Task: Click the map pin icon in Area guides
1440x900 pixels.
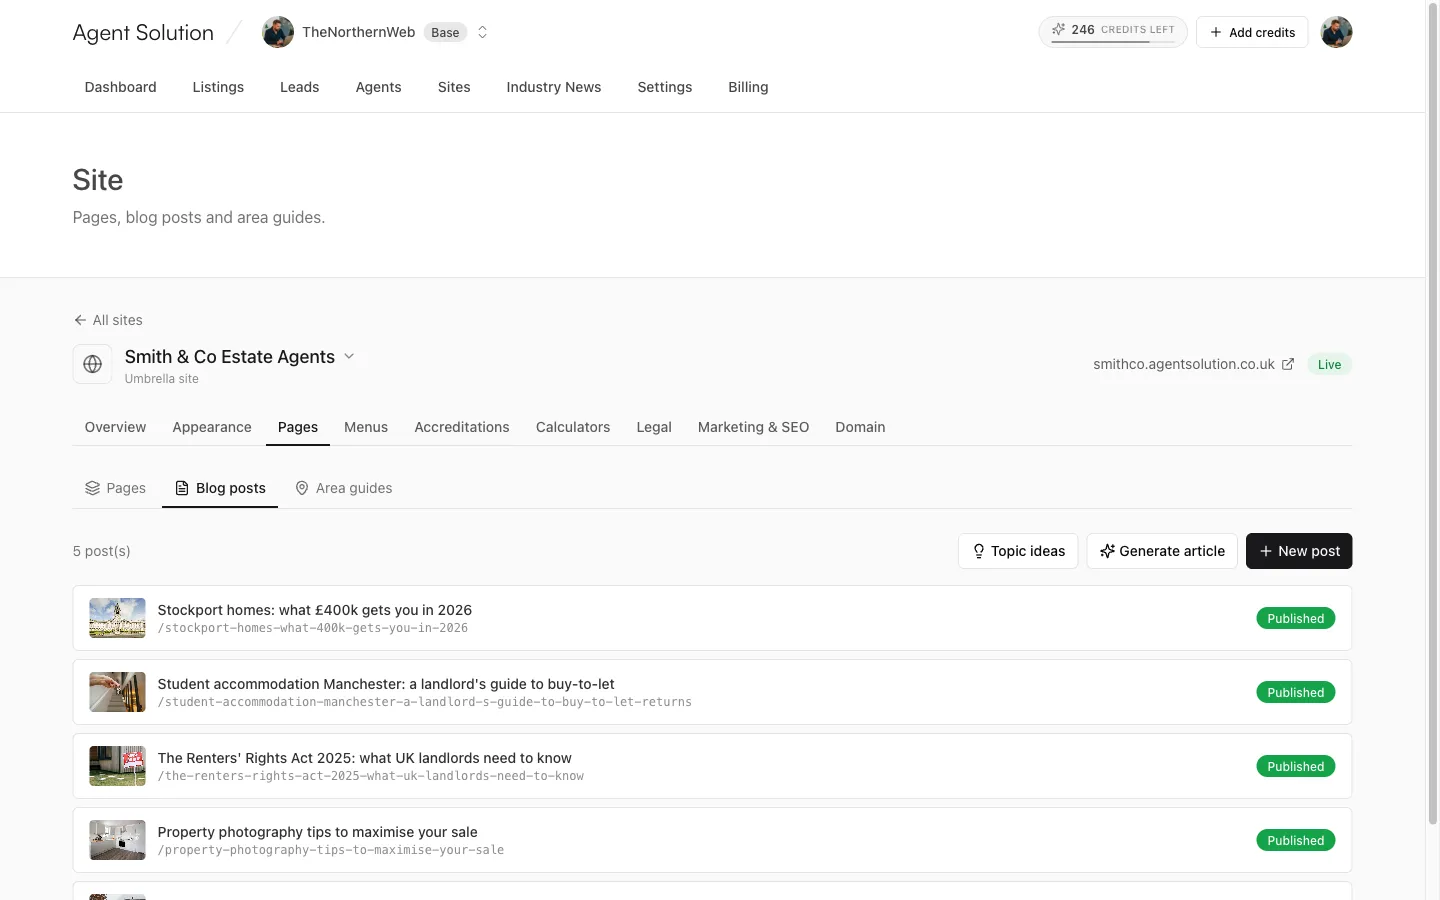Action: pyautogui.click(x=302, y=488)
